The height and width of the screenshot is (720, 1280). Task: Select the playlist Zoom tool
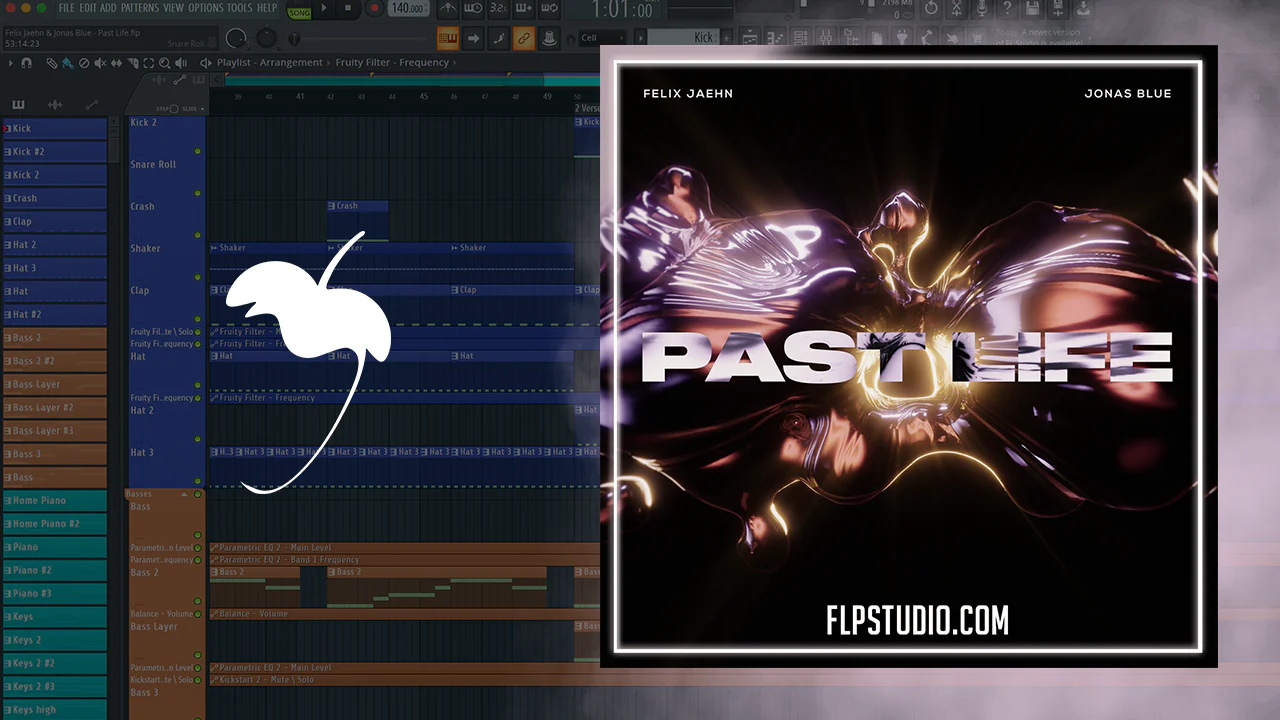[x=164, y=63]
